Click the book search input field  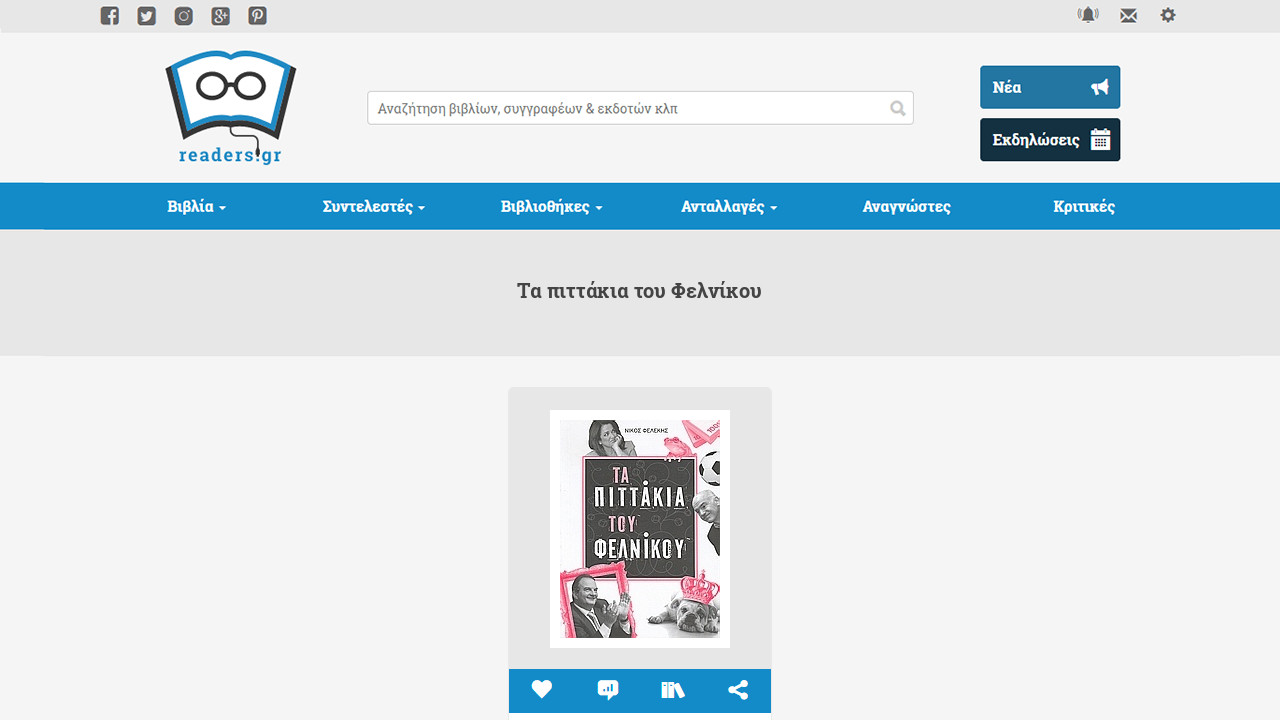640,108
